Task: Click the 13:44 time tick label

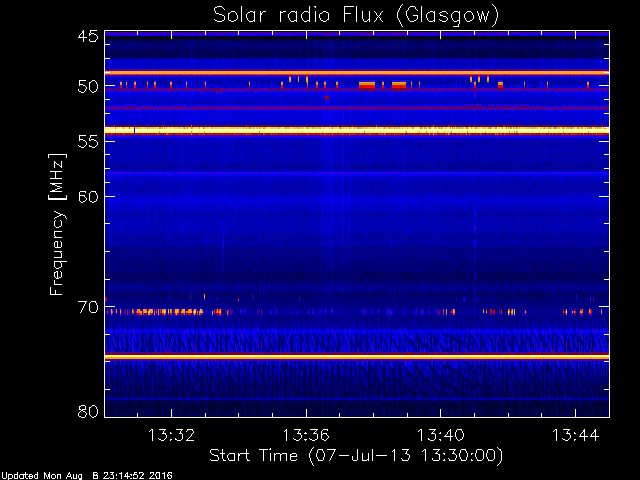Action: tap(576, 435)
